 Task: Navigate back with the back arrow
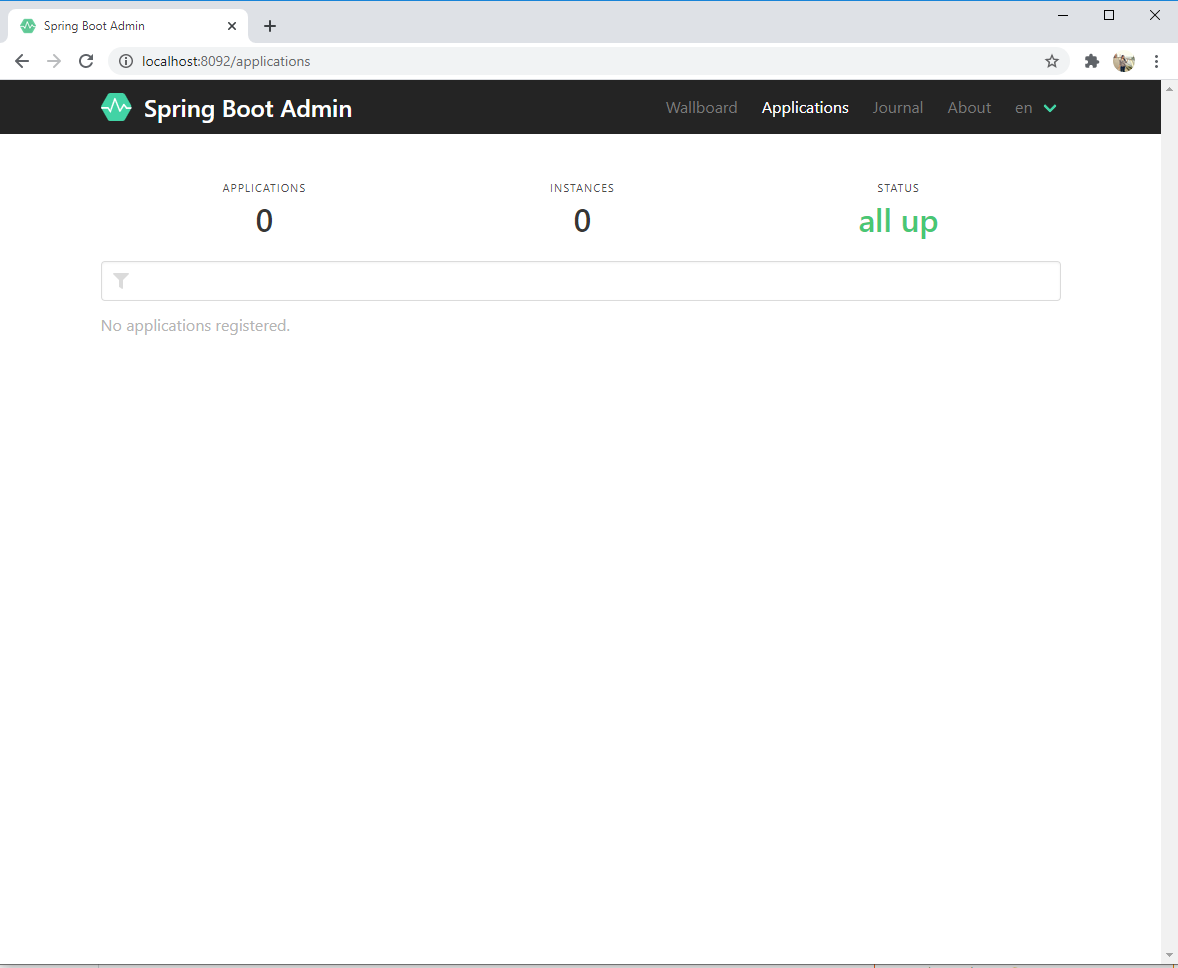pos(22,61)
